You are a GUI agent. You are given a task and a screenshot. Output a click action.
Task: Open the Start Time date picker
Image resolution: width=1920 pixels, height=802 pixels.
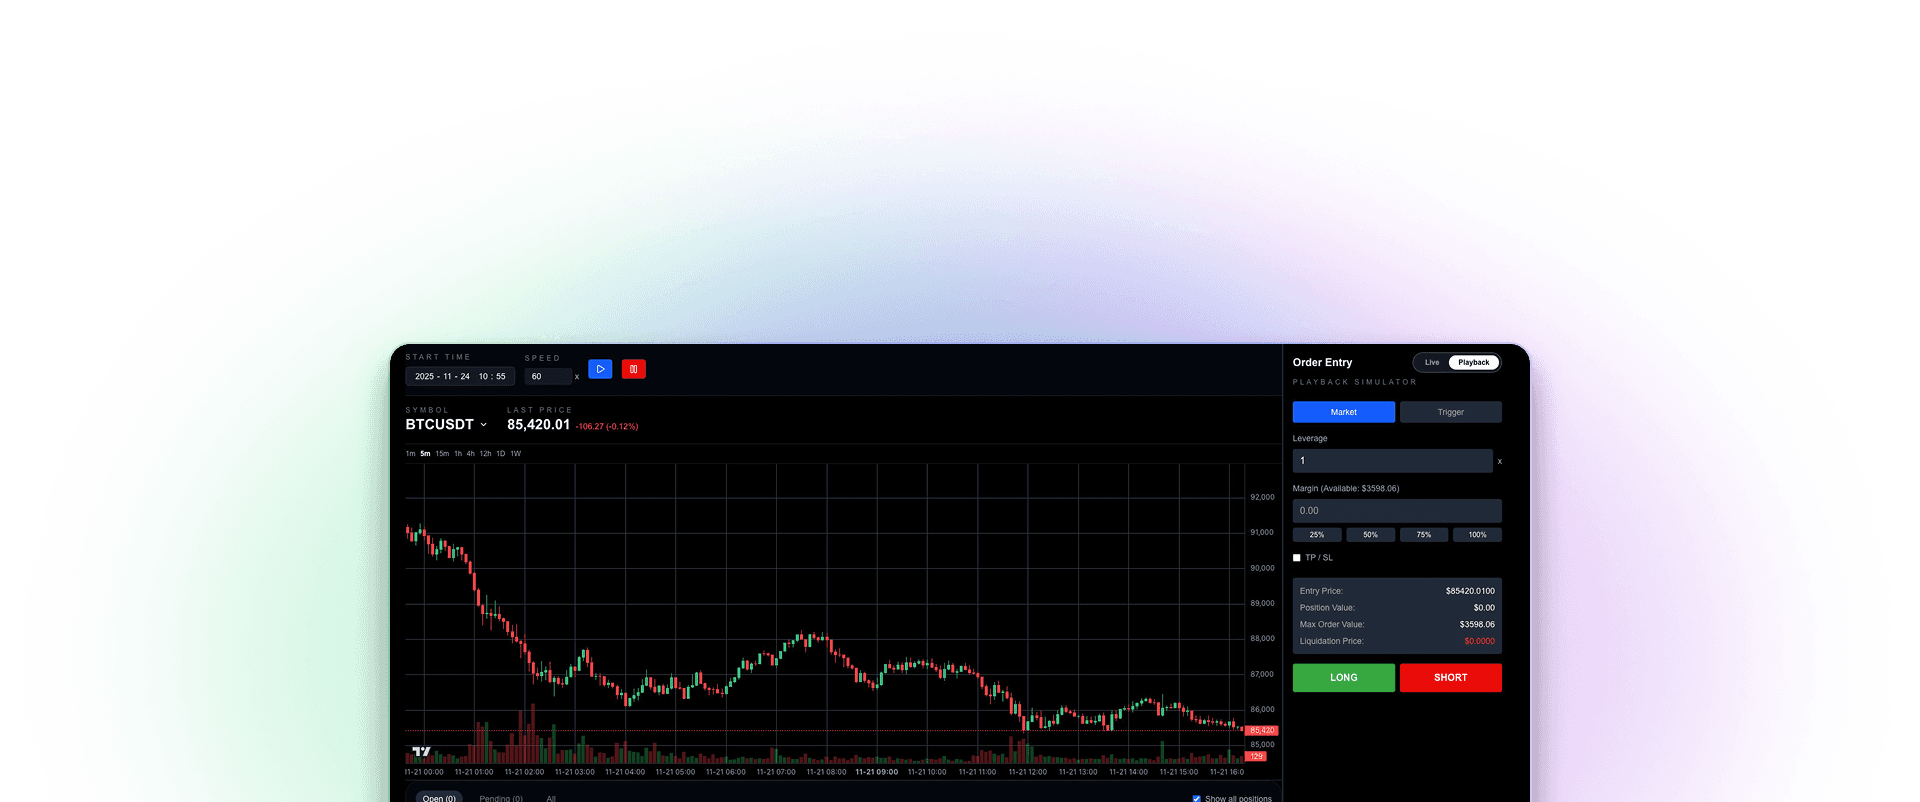[x=459, y=377]
